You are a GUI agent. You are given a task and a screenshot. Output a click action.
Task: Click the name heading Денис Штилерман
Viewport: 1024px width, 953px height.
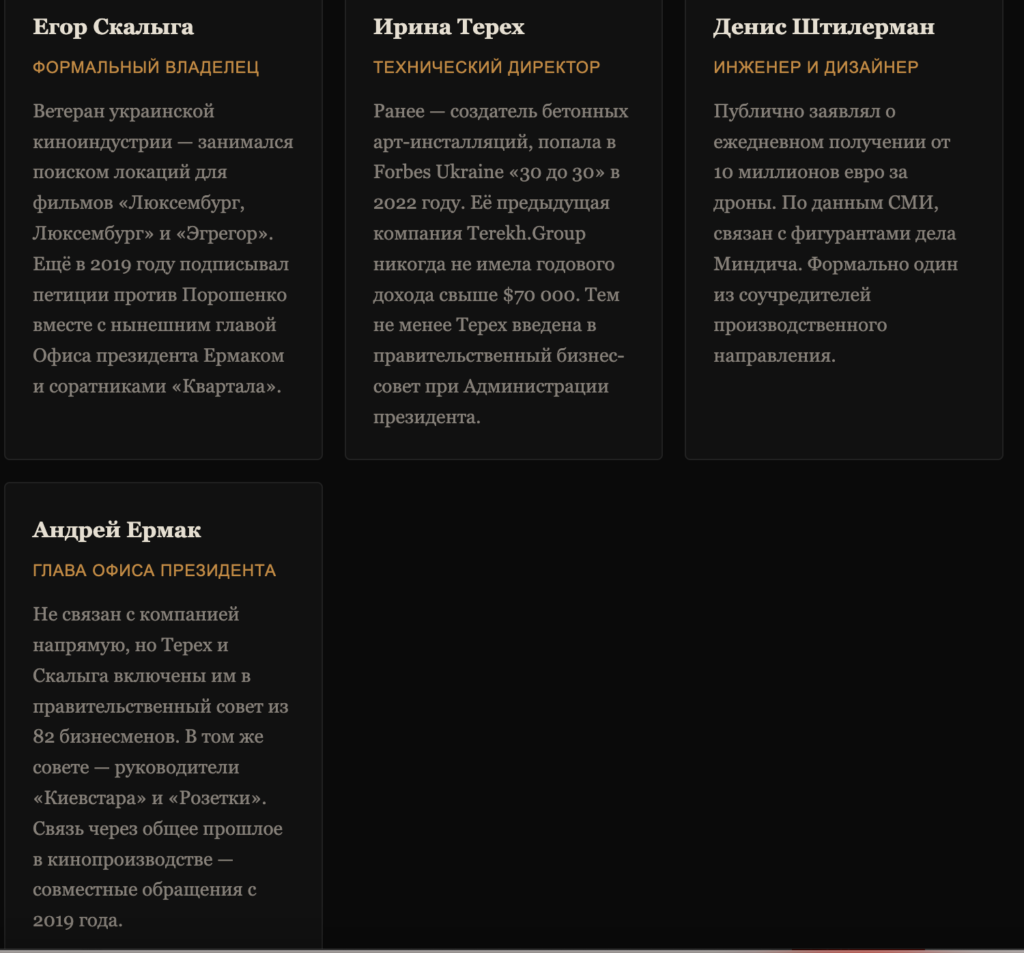pyautogui.click(x=823, y=27)
